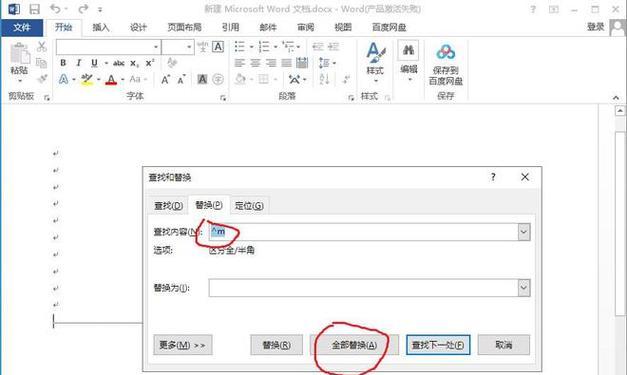Image resolution: width=627 pixels, height=375 pixels.
Task: Click Increase Indent icon
Action: [x=333, y=46]
